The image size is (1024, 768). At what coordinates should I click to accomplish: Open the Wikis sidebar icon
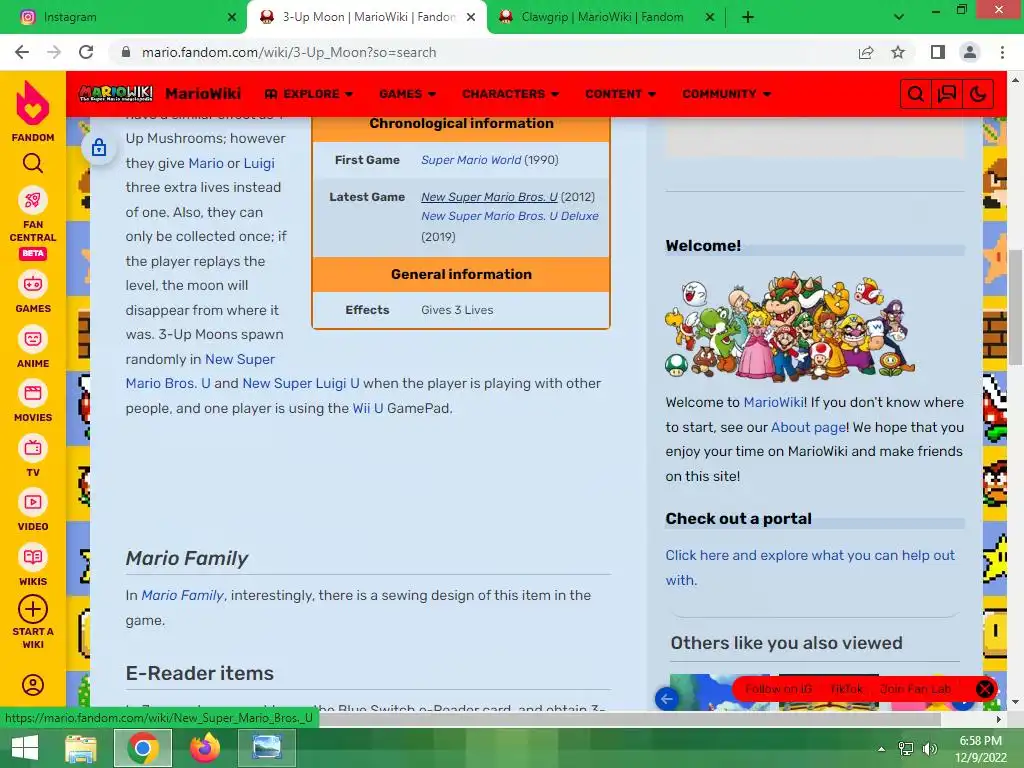33,557
